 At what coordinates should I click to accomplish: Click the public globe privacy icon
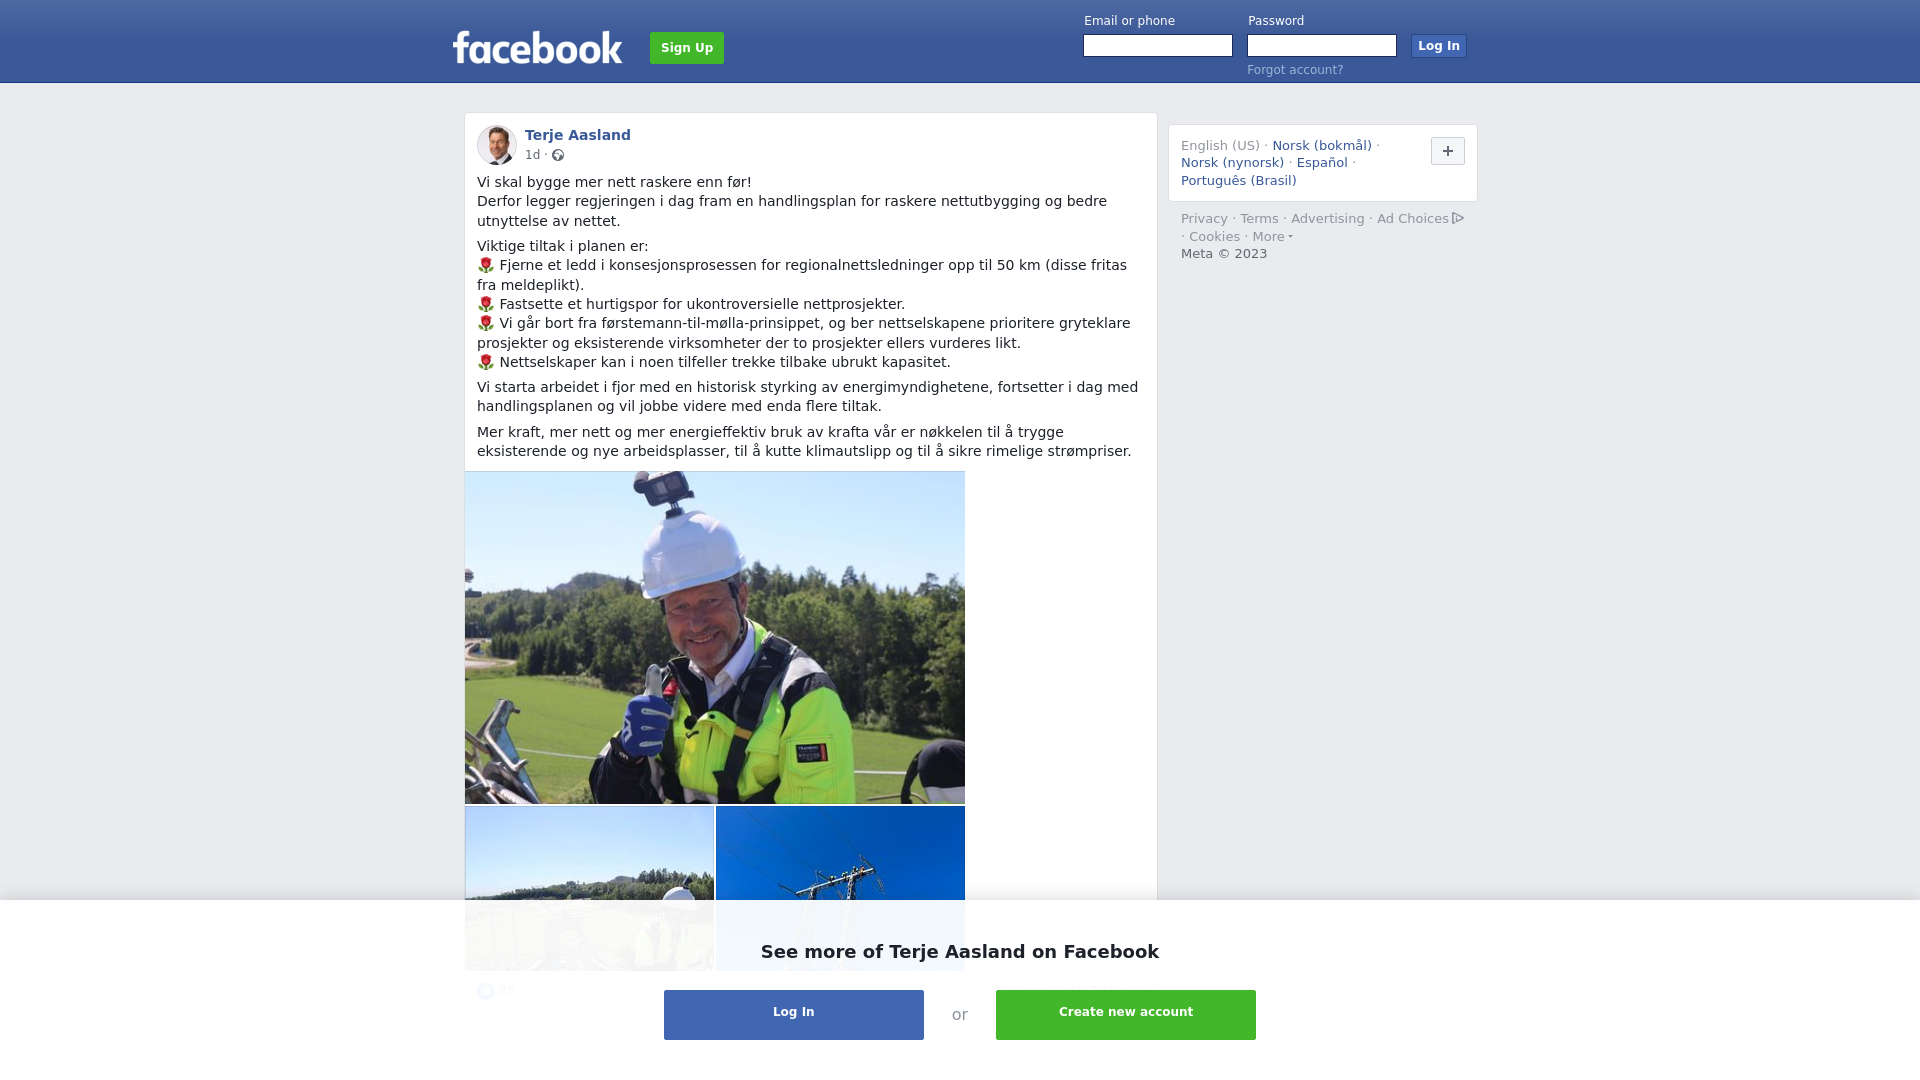(558, 155)
